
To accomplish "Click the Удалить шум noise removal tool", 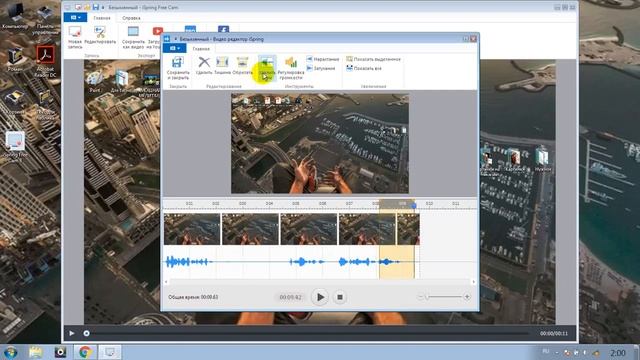I will [267, 67].
